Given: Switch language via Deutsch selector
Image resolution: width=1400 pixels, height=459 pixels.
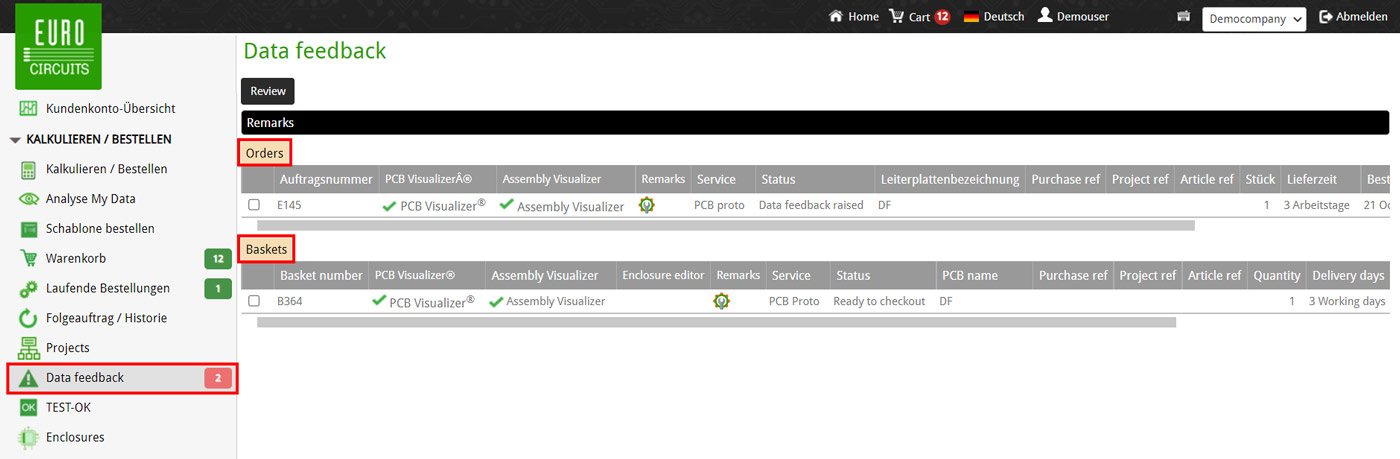Looking at the screenshot, I should click(x=993, y=17).
